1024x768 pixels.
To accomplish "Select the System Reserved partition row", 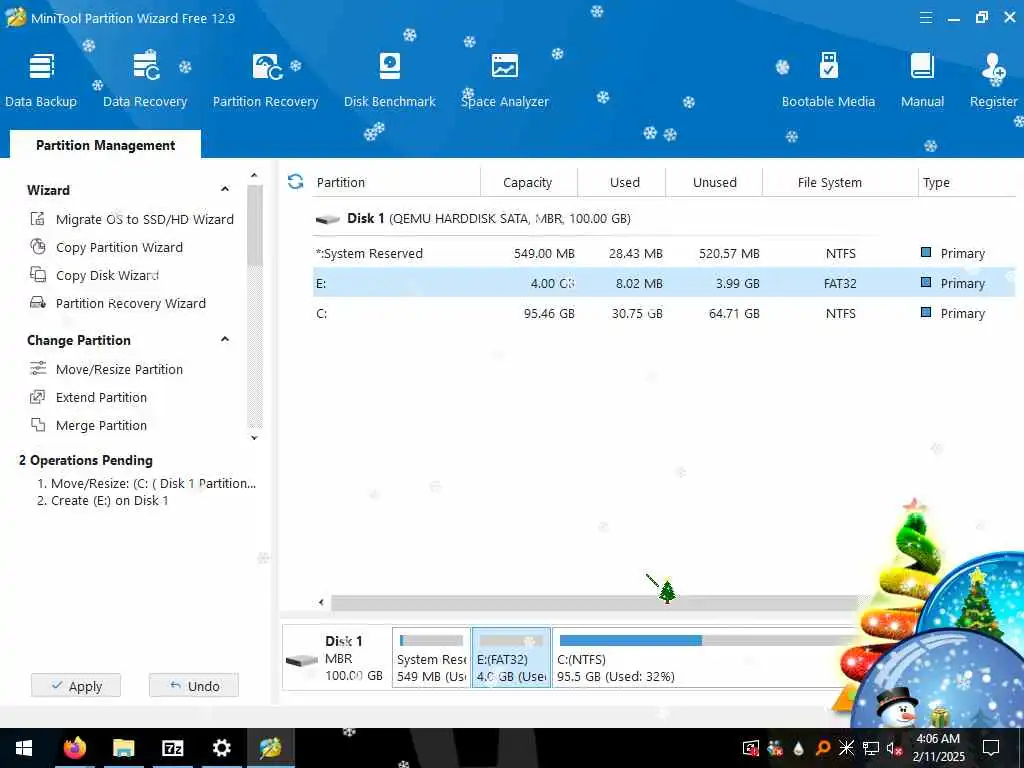I will point(664,253).
